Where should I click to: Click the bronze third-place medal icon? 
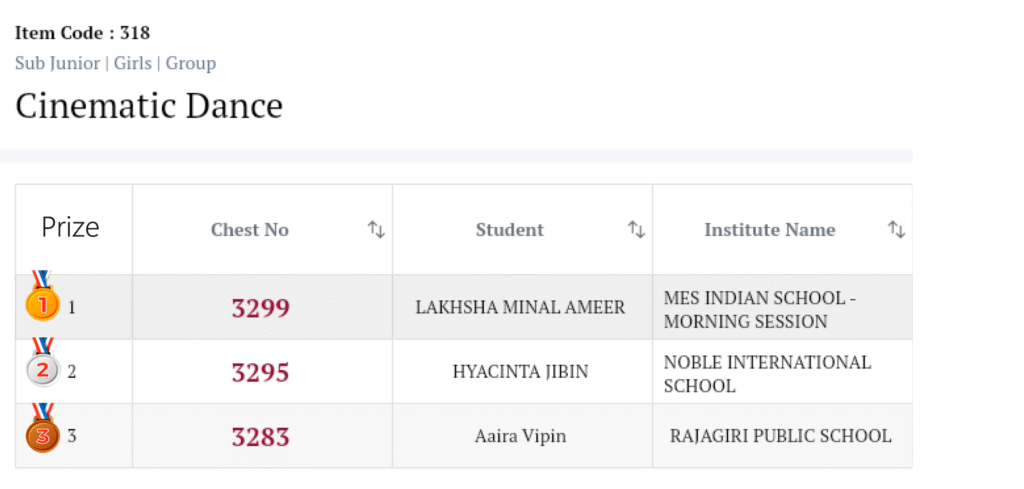(x=42, y=432)
